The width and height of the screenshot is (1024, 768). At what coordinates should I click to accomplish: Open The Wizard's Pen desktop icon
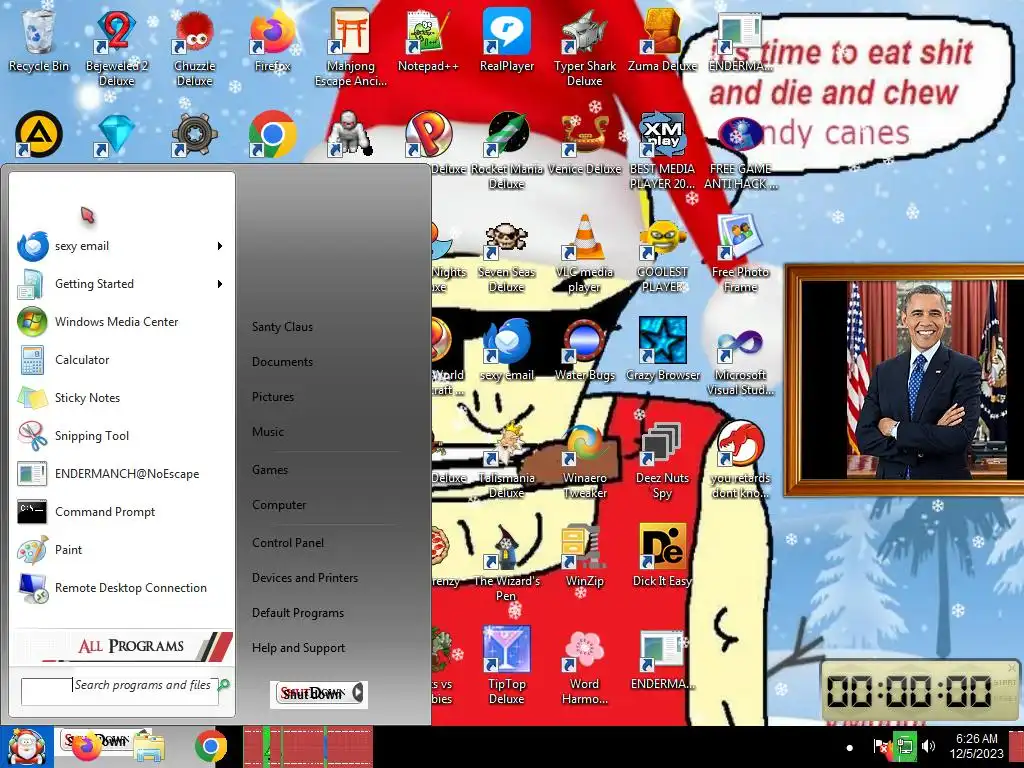coord(507,563)
